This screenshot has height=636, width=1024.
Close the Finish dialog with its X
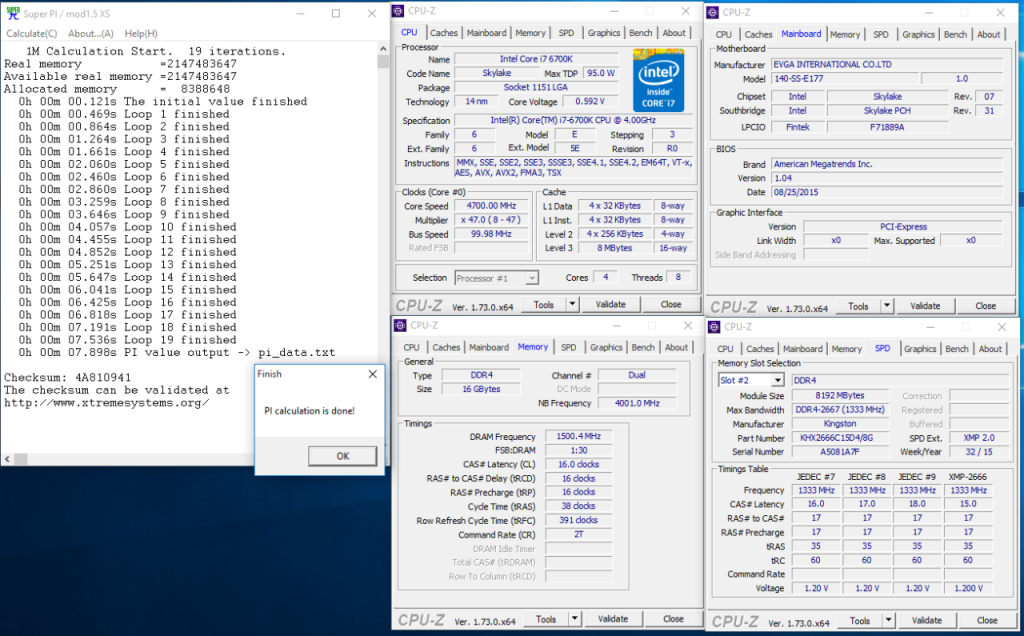(372, 374)
